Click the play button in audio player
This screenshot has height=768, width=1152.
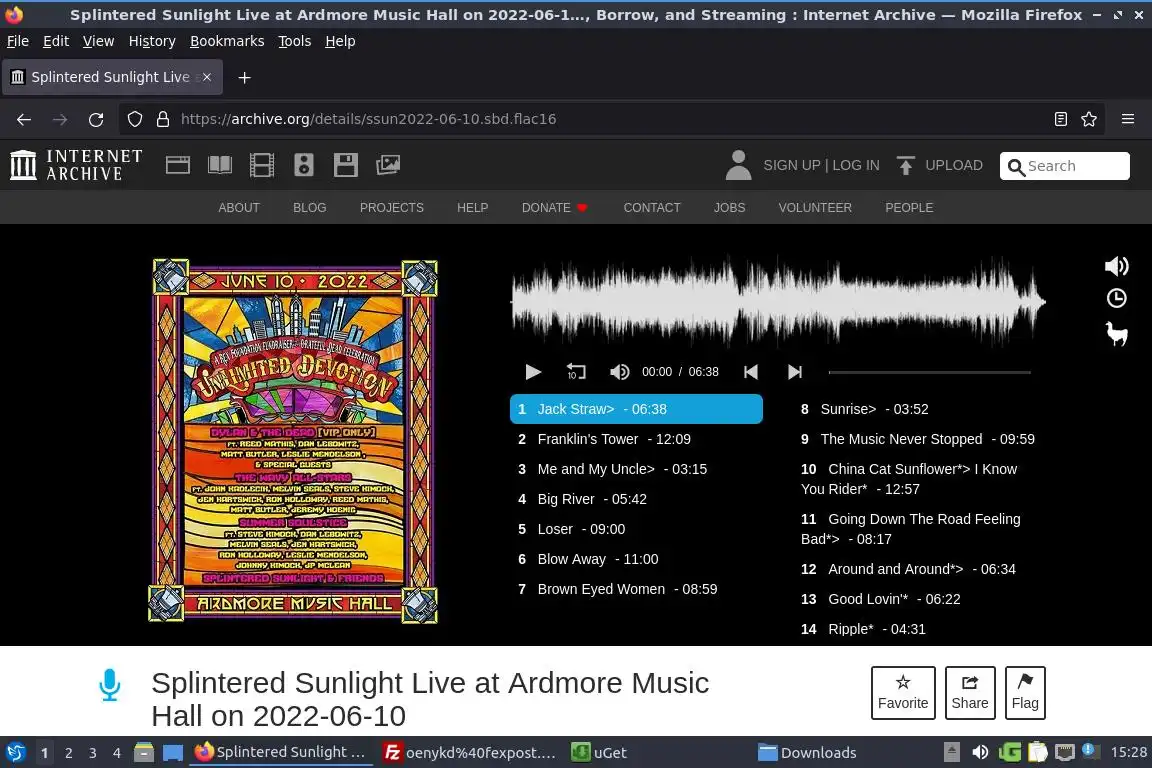point(533,372)
